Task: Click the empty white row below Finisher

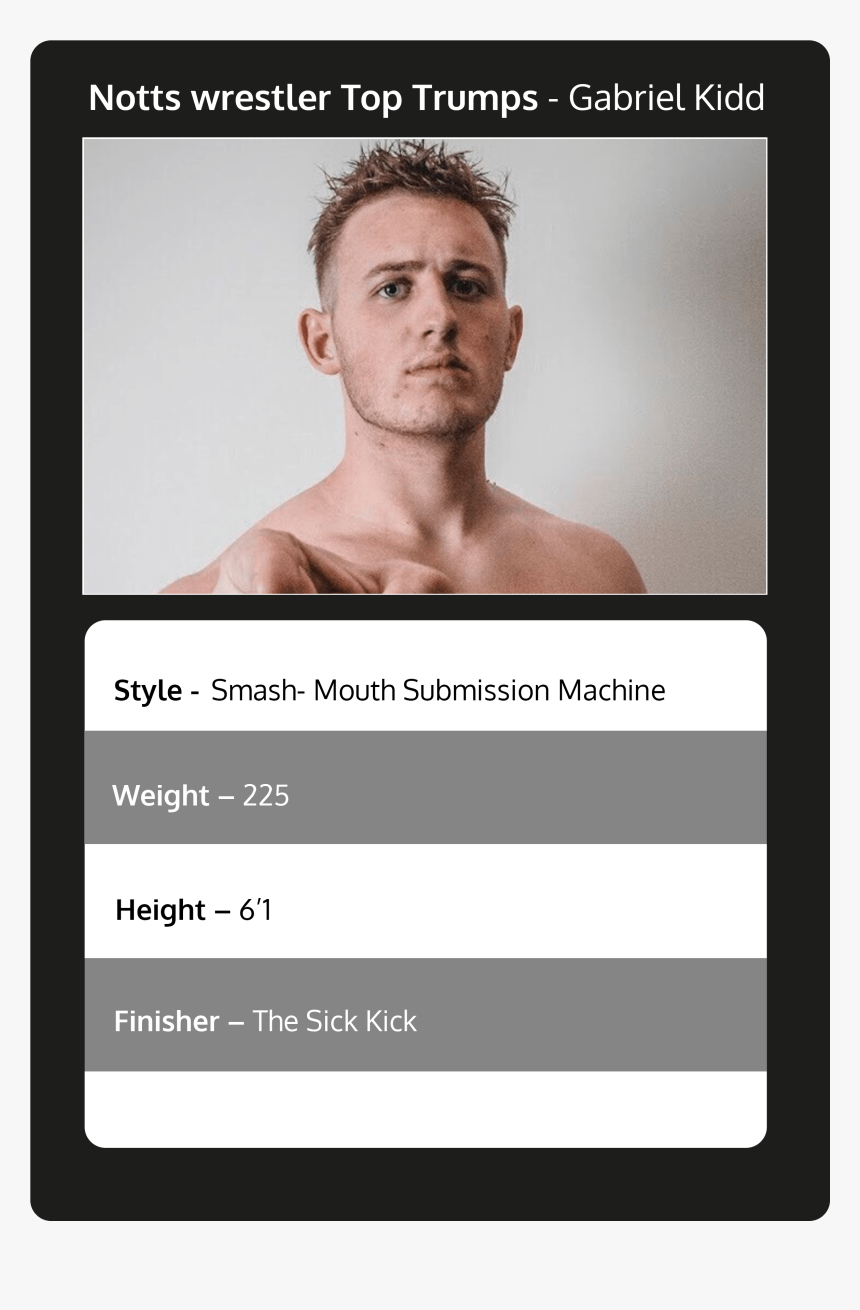Action: coord(425,1109)
